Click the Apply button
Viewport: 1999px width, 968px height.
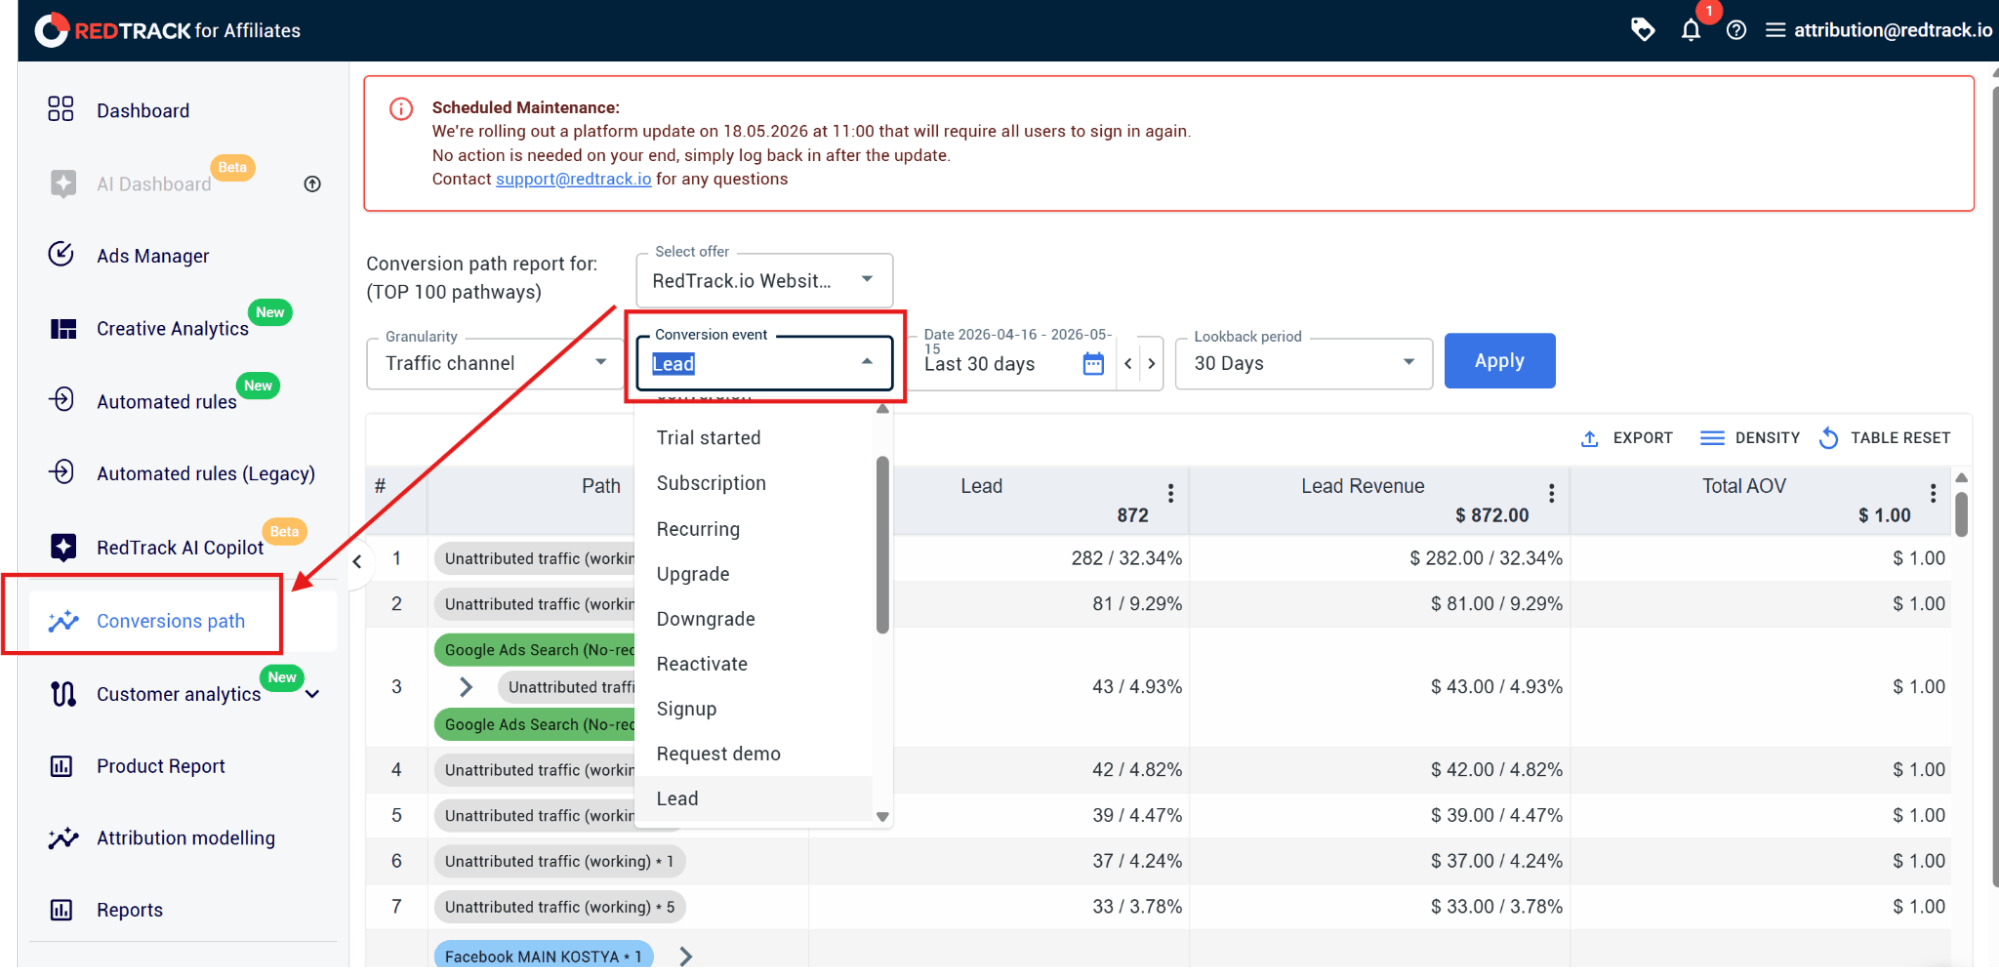(x=1499, y=361)
